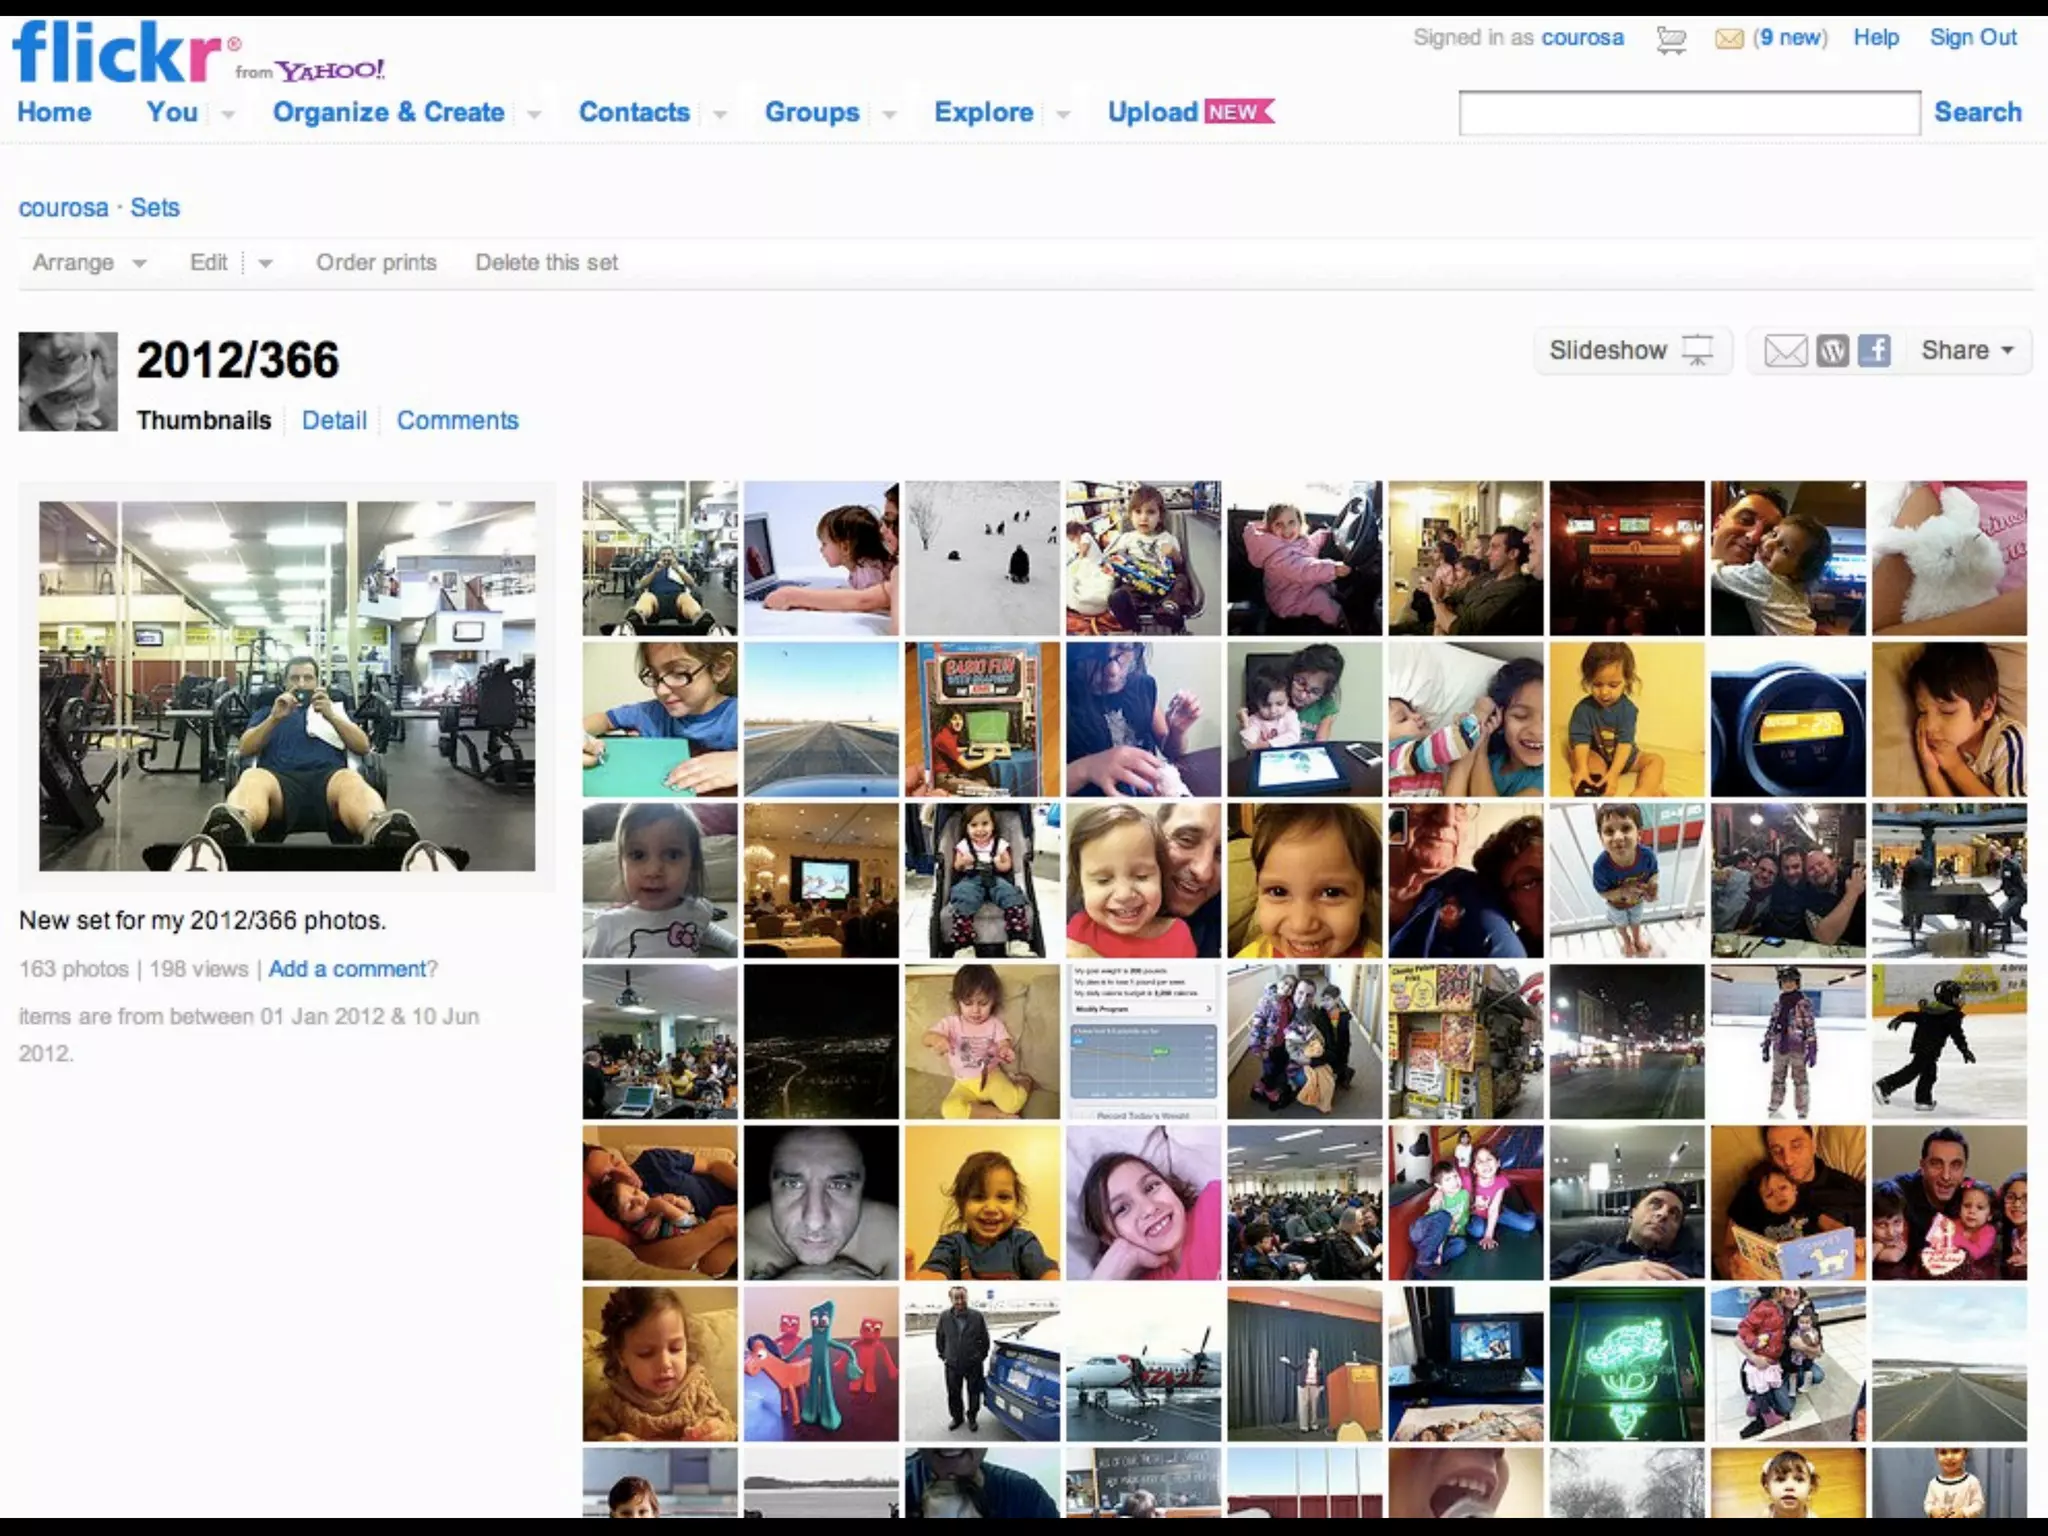The width and height of the screenshot is (2048, 1536).
Task: Expand the Edit dropdown arrow
Action: [265, 264]
